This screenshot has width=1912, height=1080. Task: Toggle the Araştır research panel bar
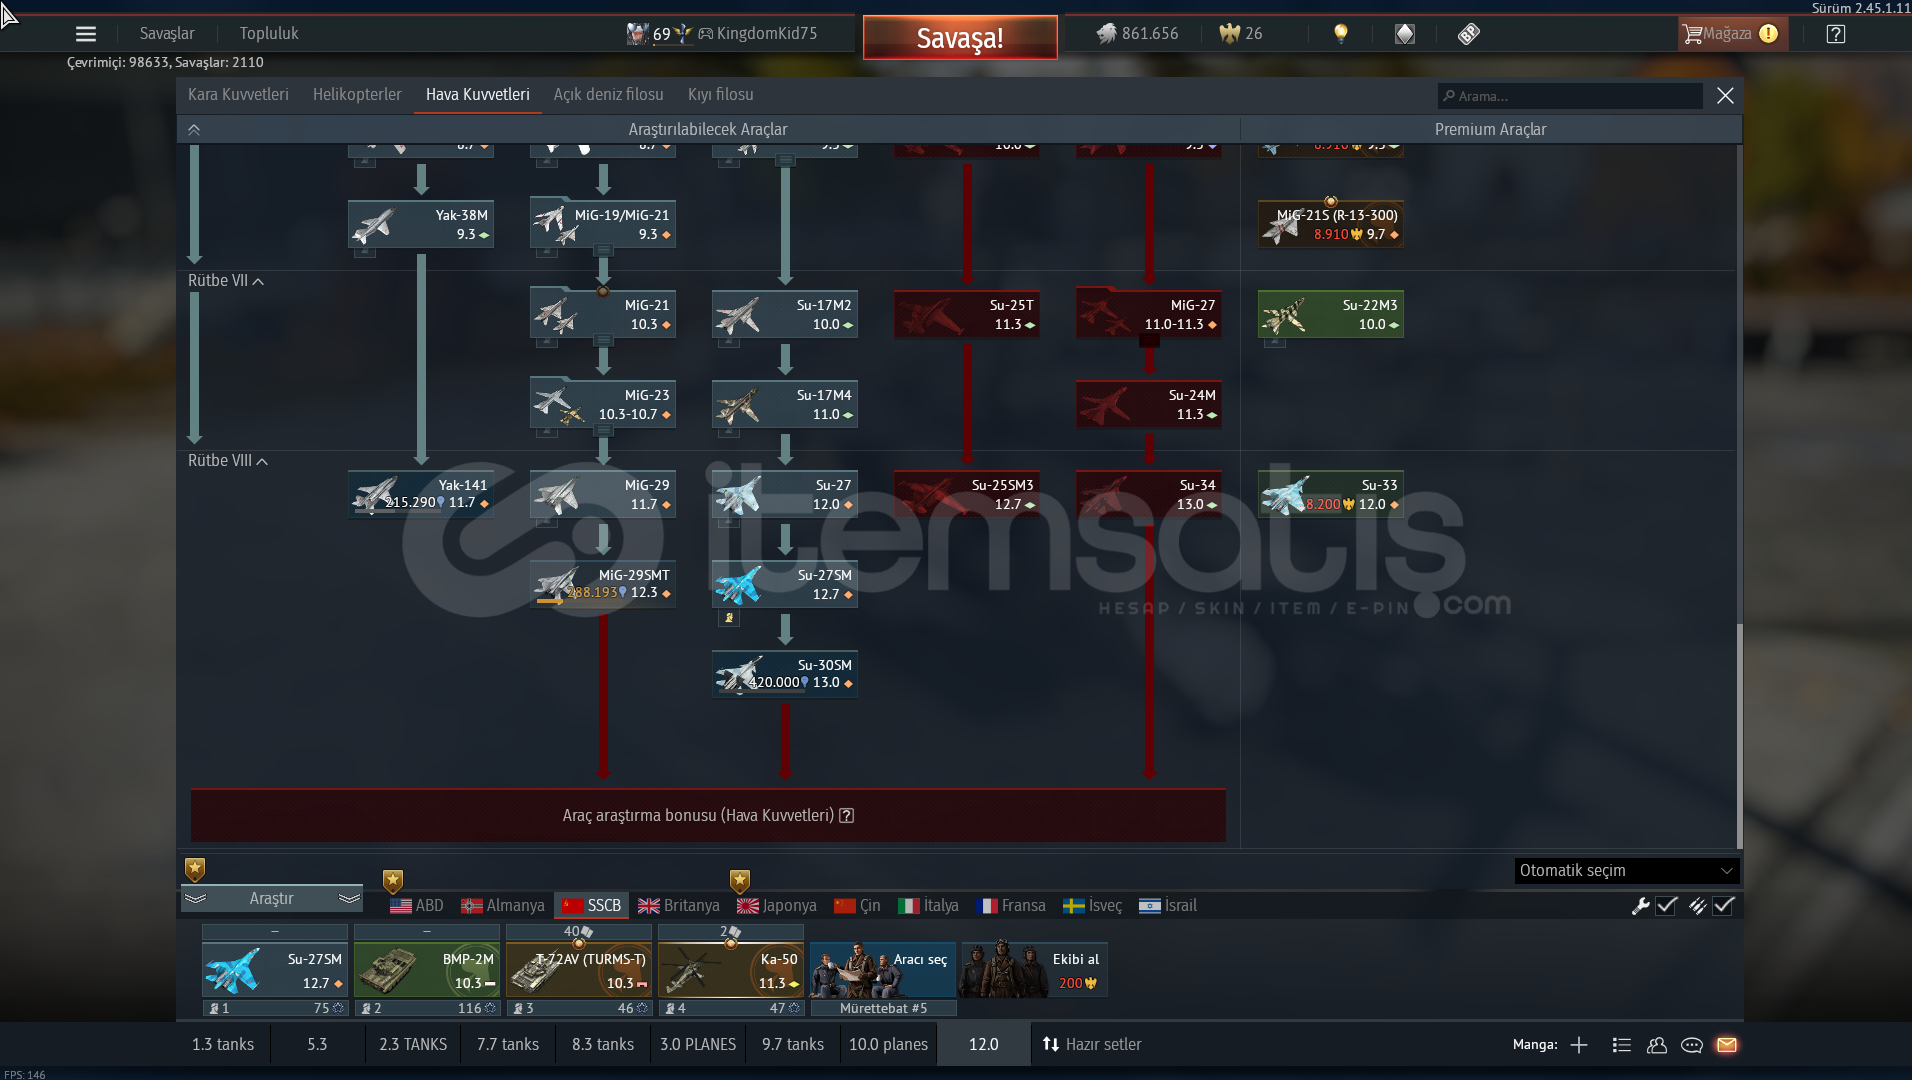(x=272, y=899)
